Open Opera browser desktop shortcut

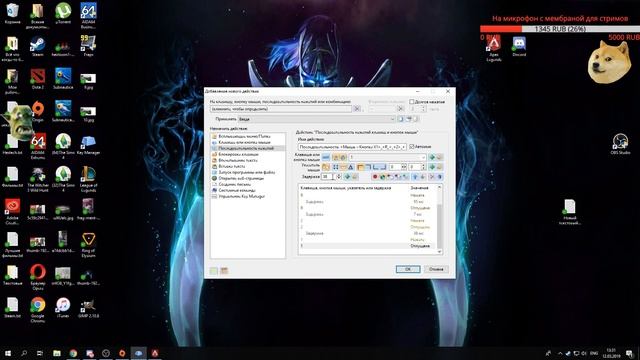click(38, 277)
